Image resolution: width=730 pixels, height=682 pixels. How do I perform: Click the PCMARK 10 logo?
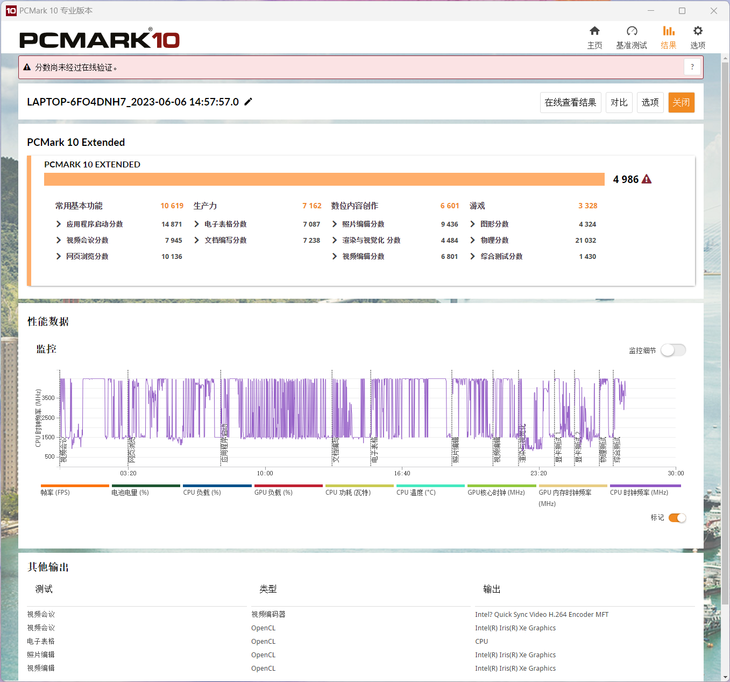point(99,40)
